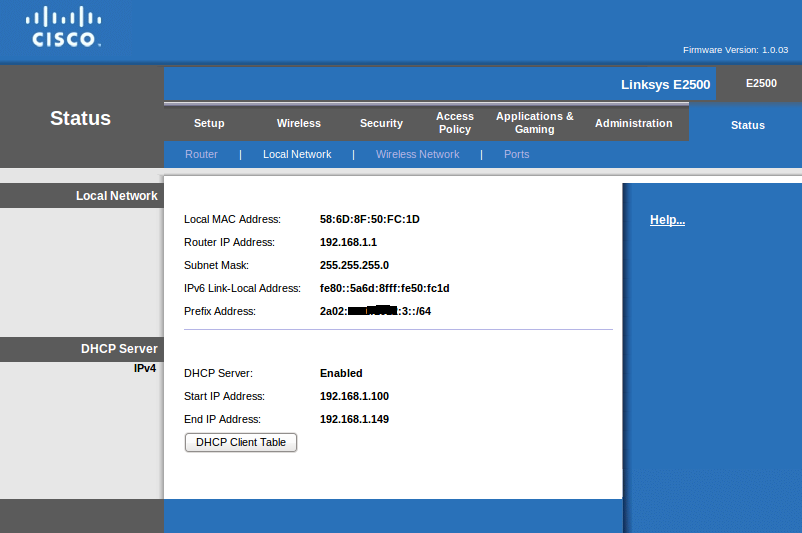Click the router IP value 192.168.1.1

click(x=348, y=242)
